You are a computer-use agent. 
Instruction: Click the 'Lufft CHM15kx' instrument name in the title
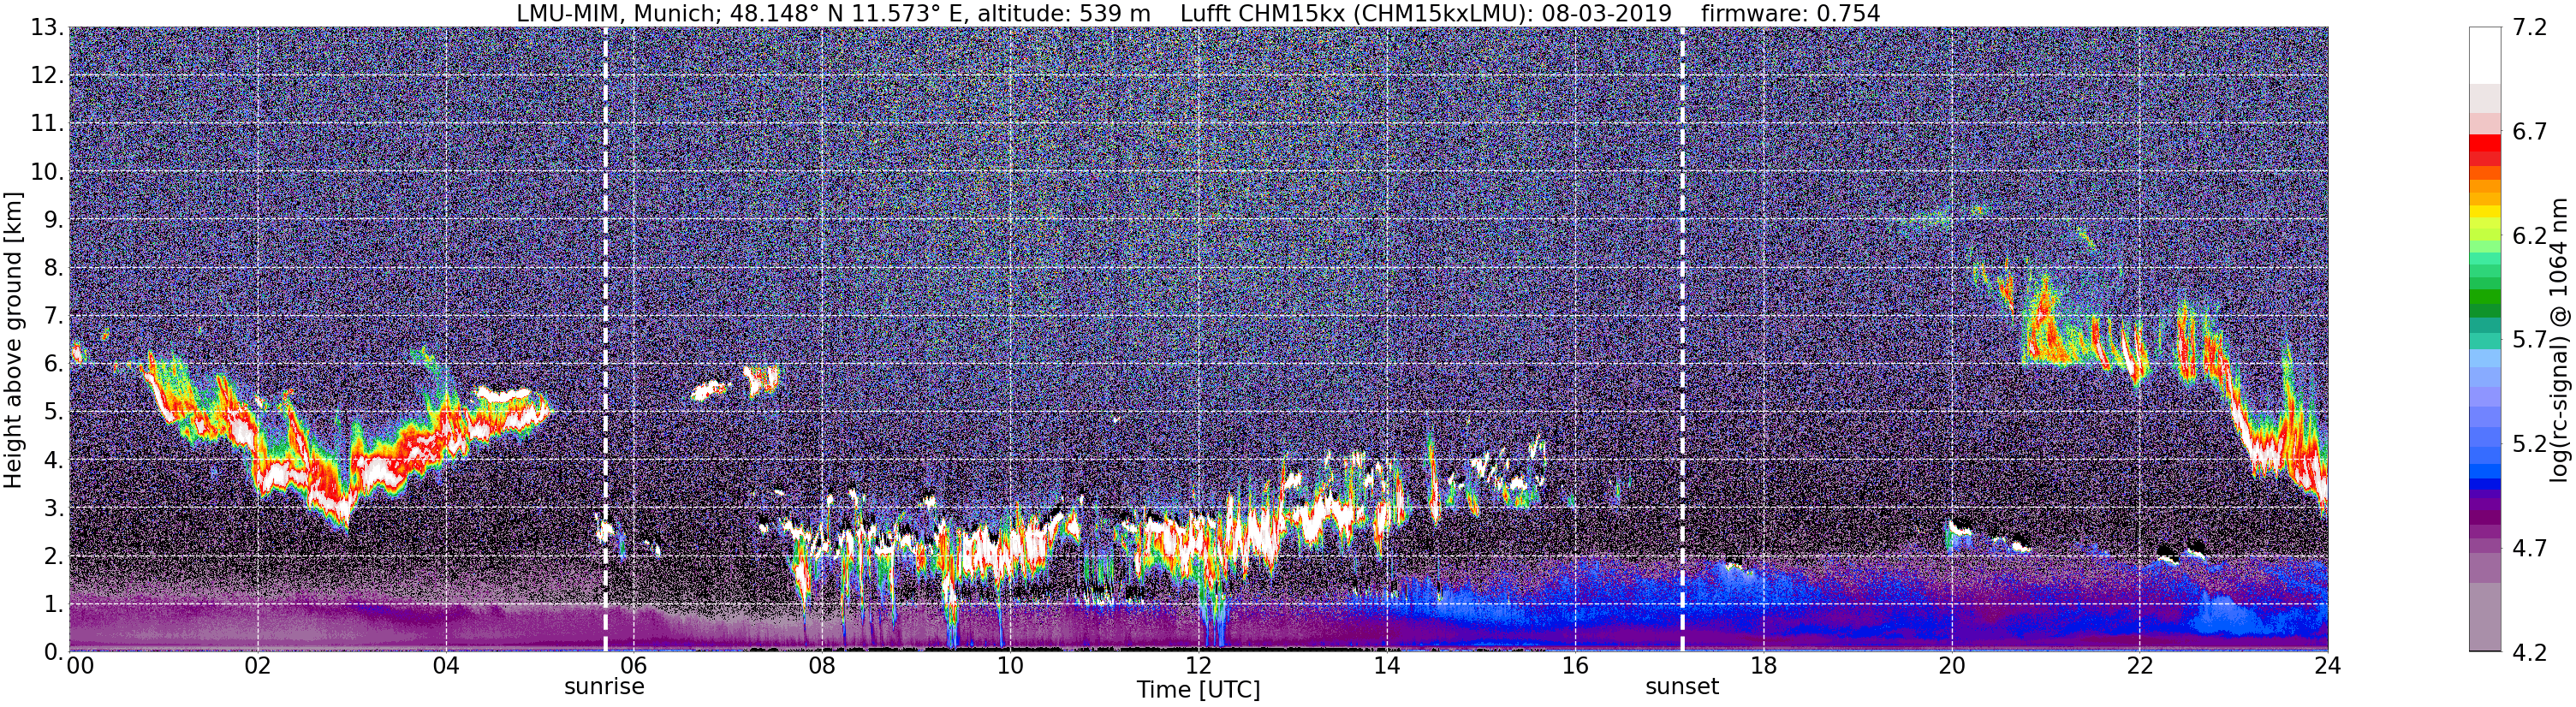(x=1262, y=13)
